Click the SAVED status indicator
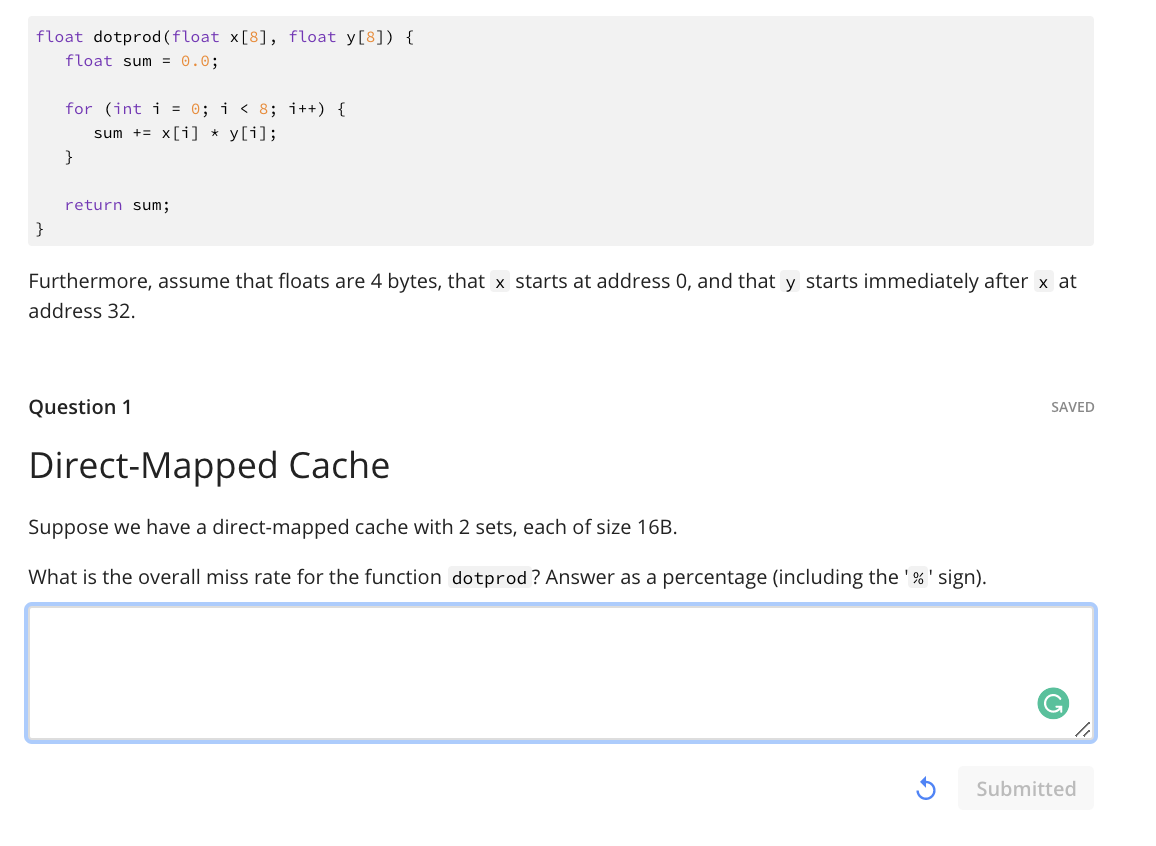Image resolution: width=1156 pixels, height=846 pixels. pyautogui.click(x=1072, y=407)
